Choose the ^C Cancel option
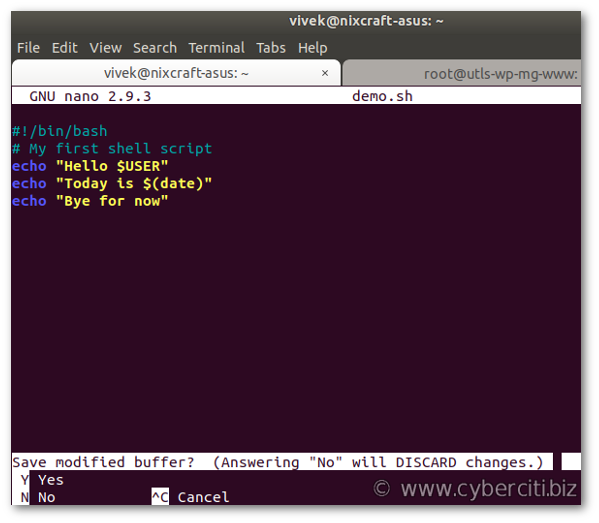The height and width of the screenshot is (523, 599). click(190, 497)
